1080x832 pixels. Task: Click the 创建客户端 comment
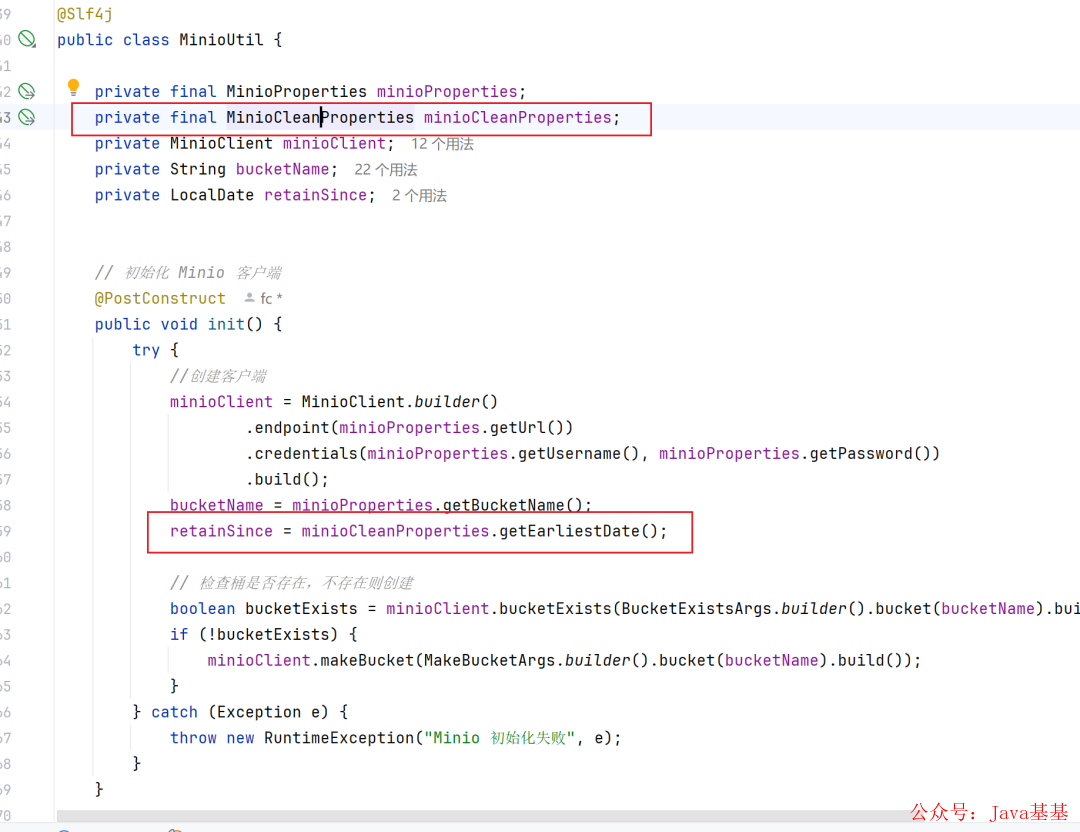218,376
